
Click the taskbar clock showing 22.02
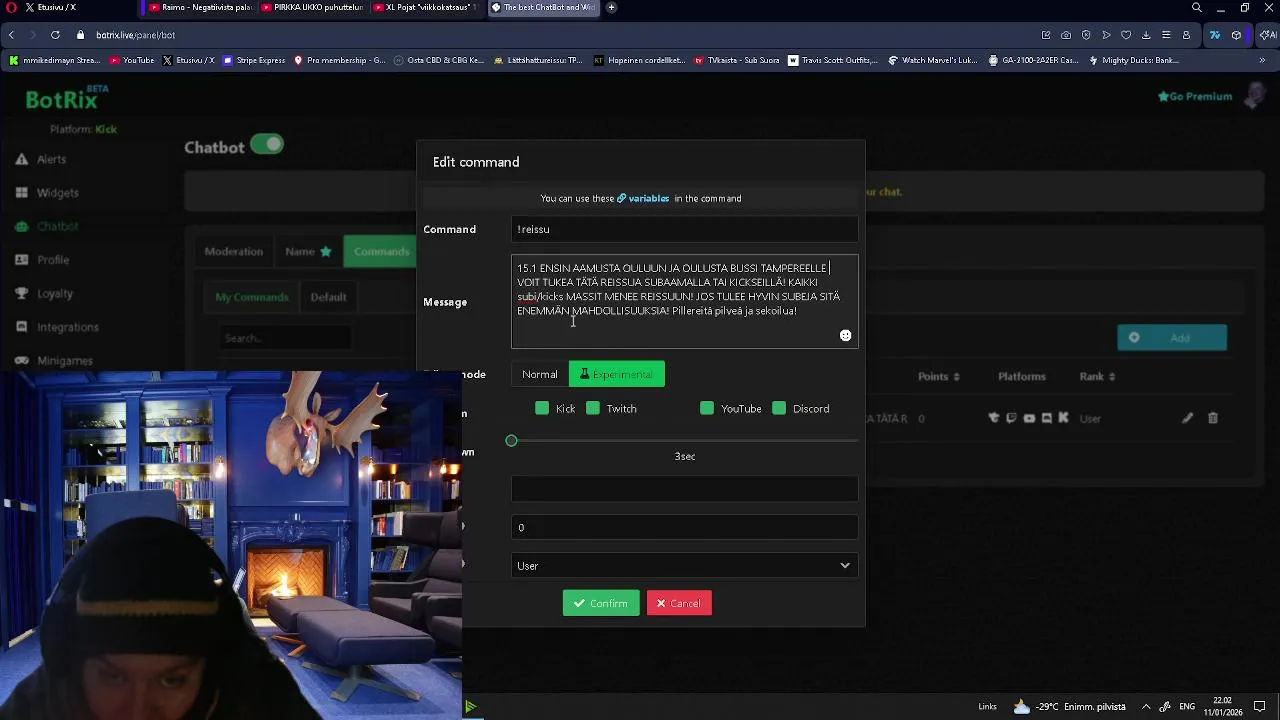(x=1222, y=706)
